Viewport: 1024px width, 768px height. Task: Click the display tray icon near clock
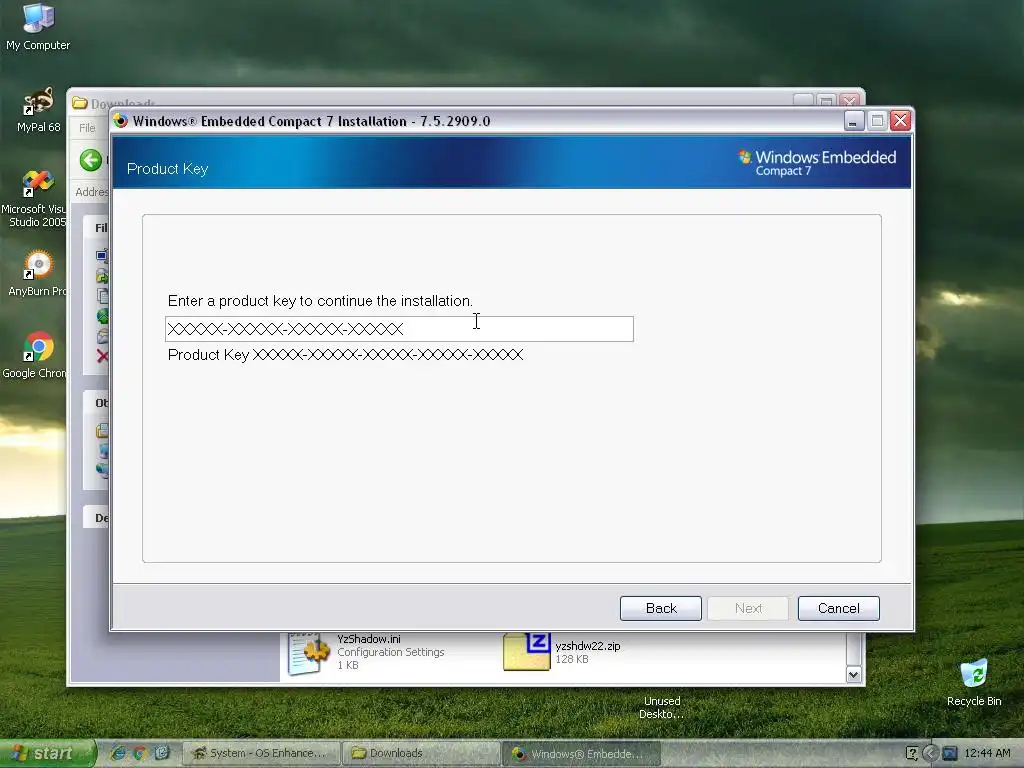(x=950, y=754)
